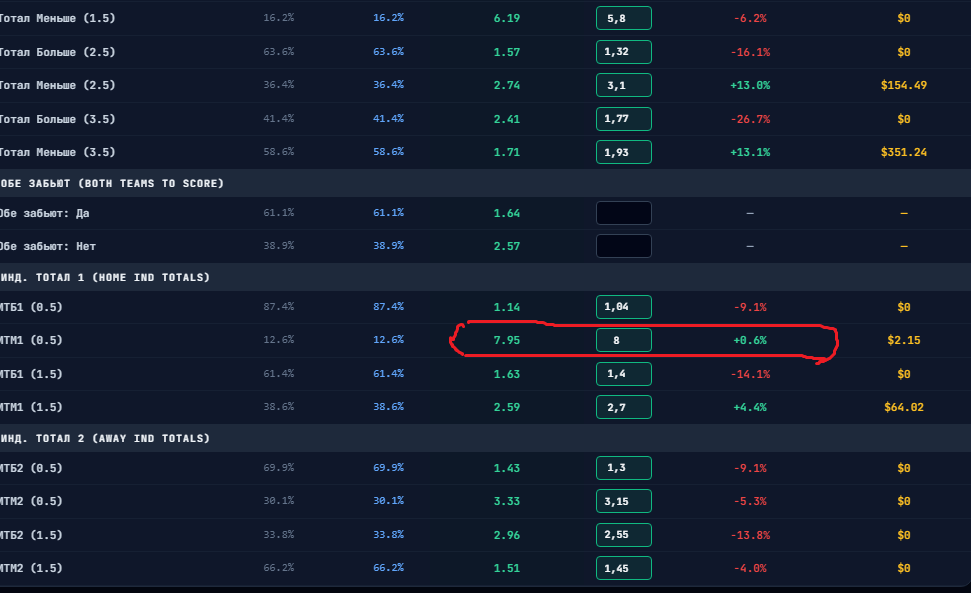Click the odds box with 8 for ИТМ1 (0.5)
Screen dimensions: 971x593
click(x=624, y=340)
